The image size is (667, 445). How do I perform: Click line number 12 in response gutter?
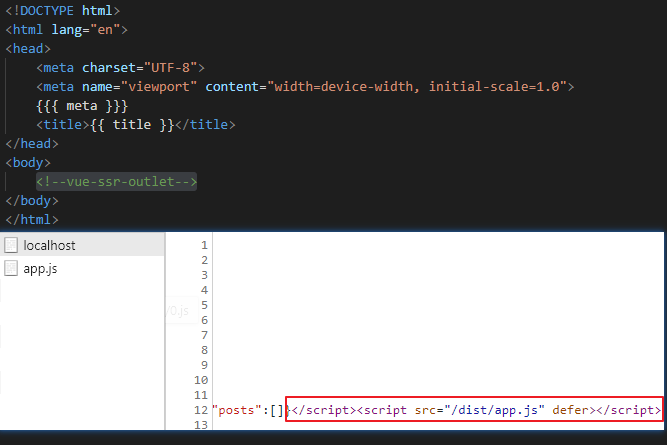(201, 410)
